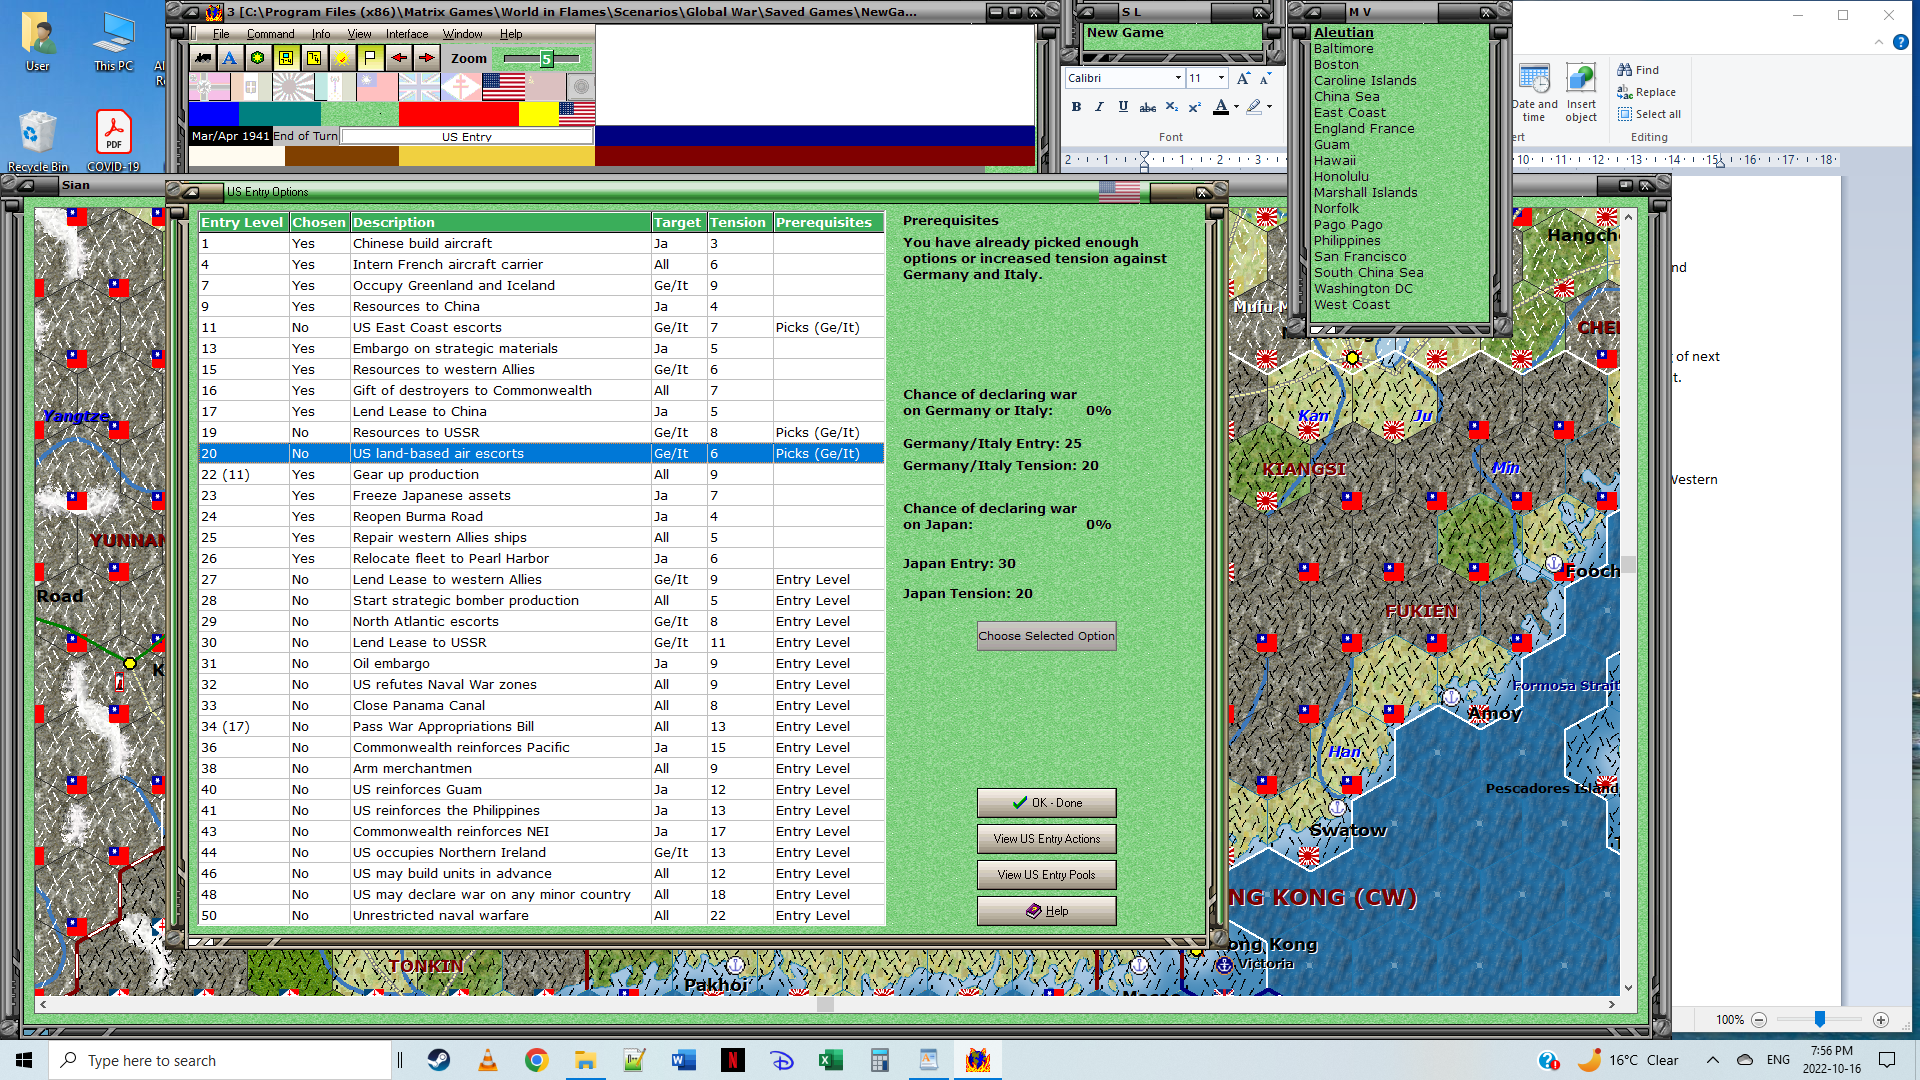Viewport: 1920px width, 1080px height.
Task: Toggle underline formatting in WordPad
Action: click(x=1123, y=107)
